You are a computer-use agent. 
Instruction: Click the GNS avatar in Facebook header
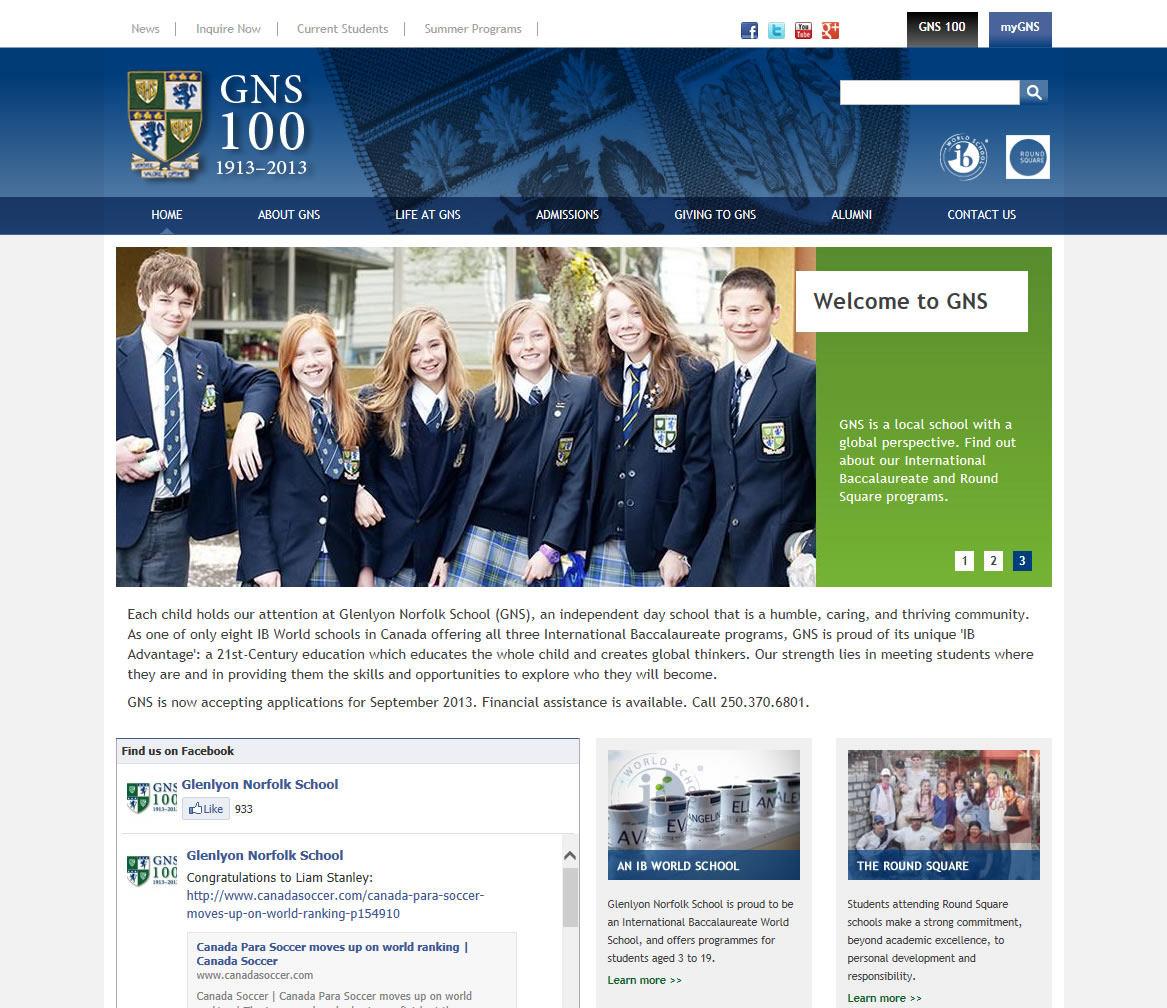click(x=153, y=798)
